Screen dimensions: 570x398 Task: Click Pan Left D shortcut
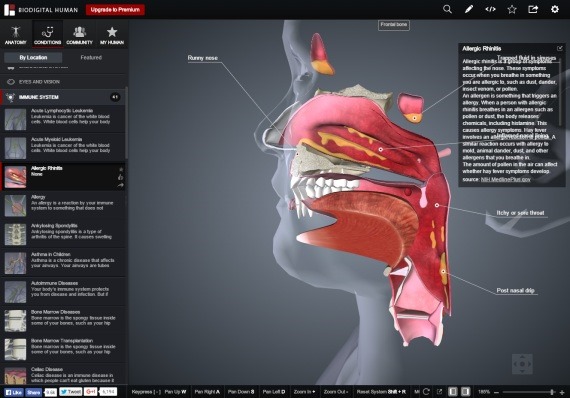pyautogui.click(x=274, y=392)
